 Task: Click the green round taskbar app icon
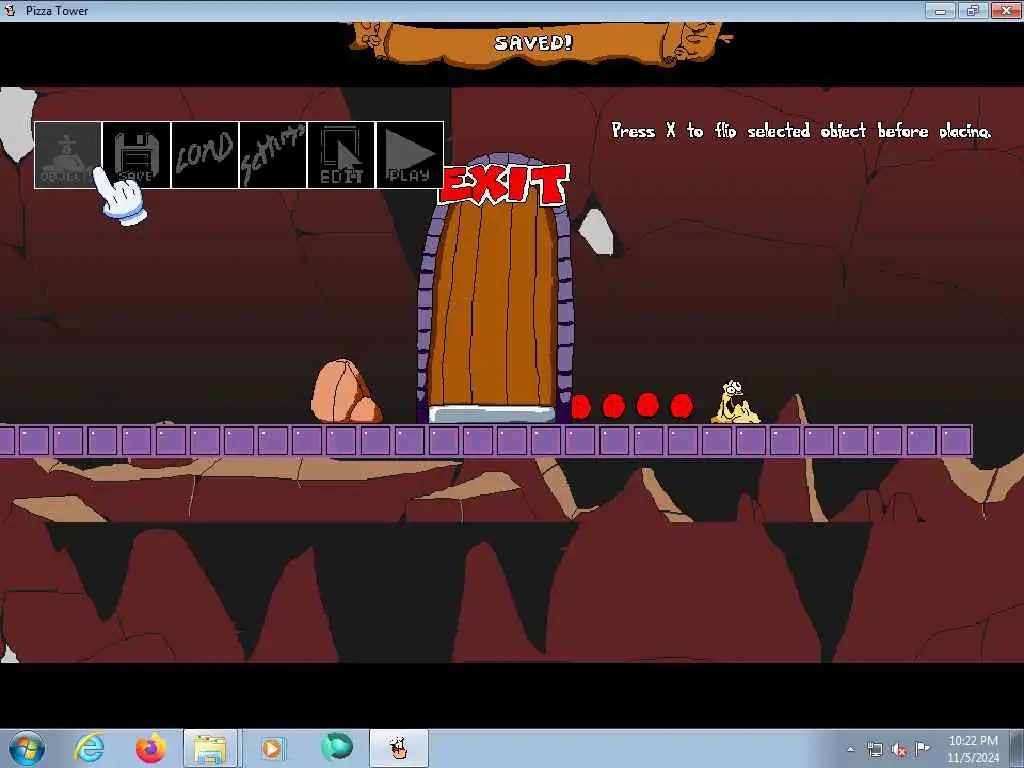(337, 748)
